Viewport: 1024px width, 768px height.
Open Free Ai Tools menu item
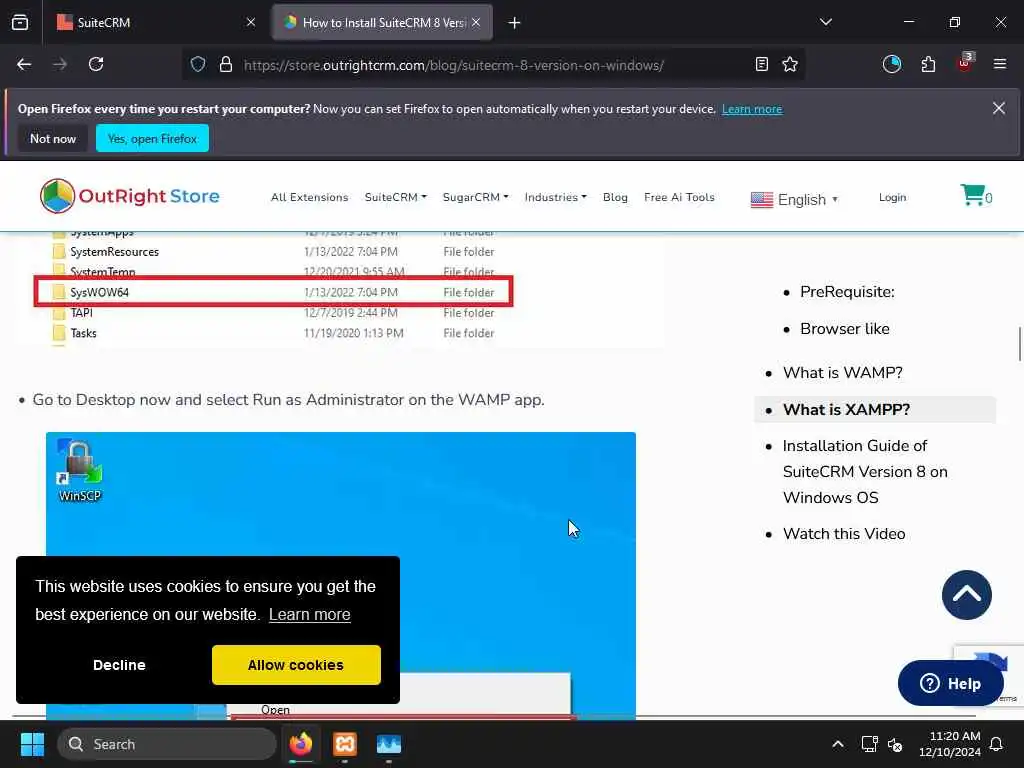coord(679,197)
